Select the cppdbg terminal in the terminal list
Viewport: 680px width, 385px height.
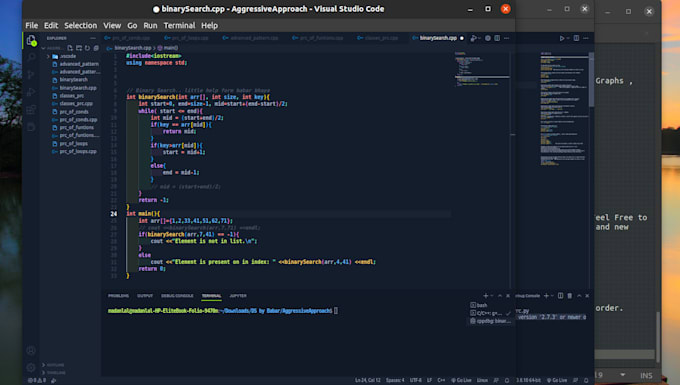(x=490, y=321)
